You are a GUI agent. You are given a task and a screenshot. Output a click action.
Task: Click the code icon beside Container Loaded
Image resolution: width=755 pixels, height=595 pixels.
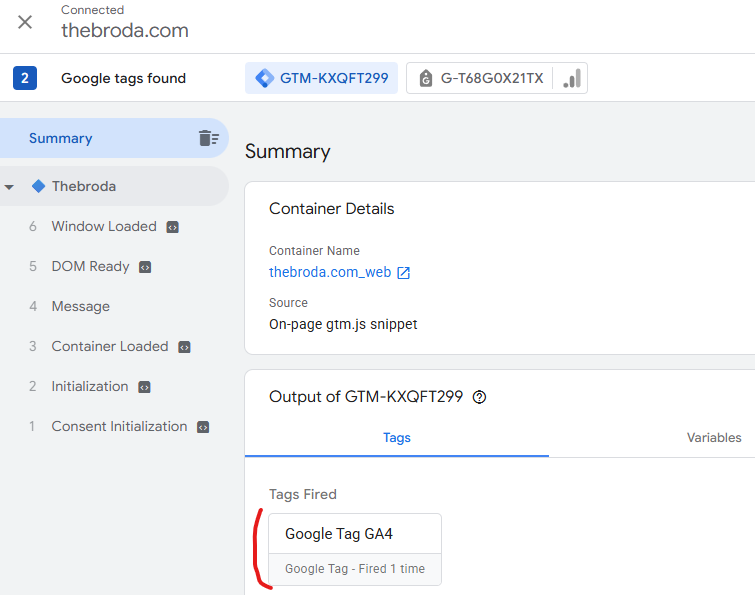[x=184, y=347]
